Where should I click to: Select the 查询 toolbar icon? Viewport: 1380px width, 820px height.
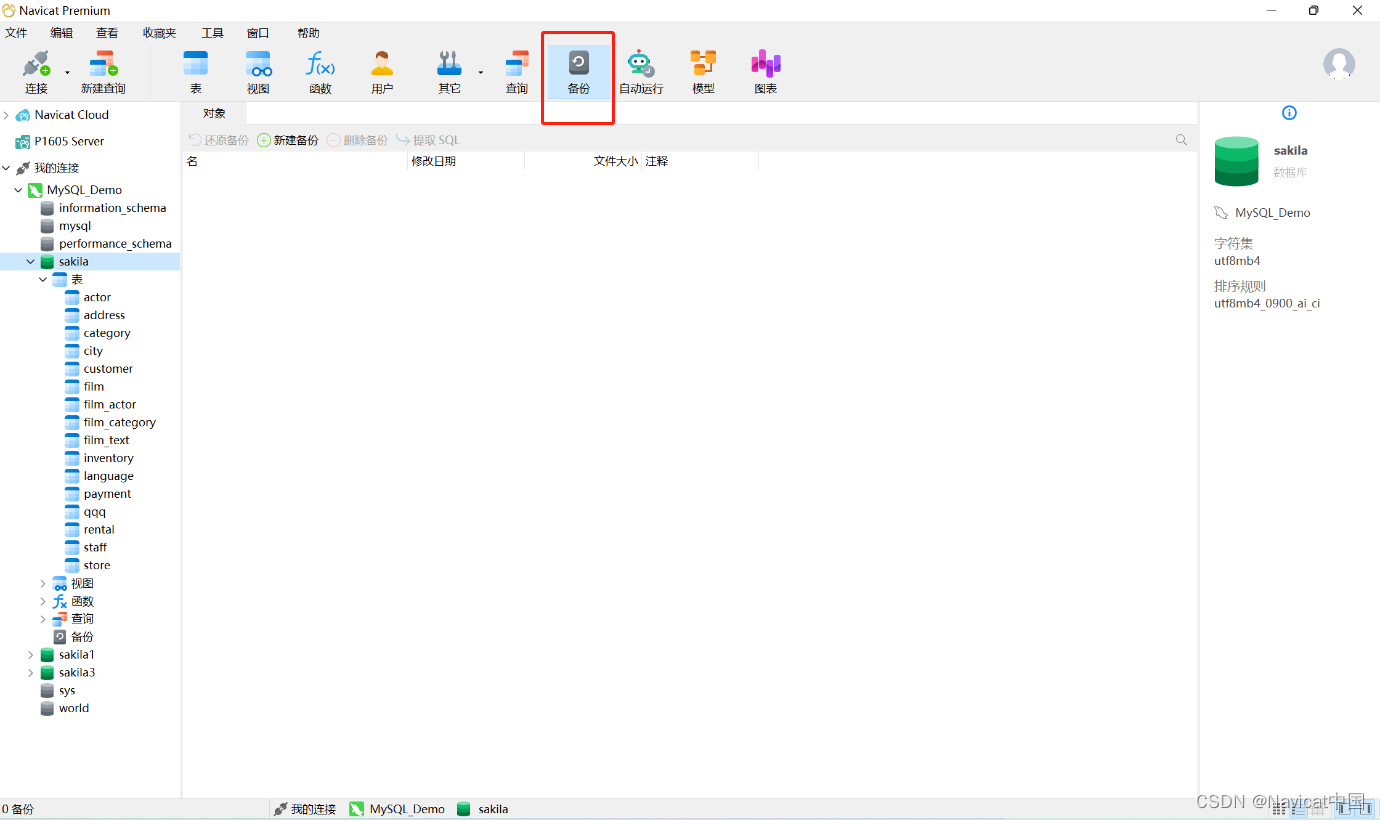pyautogui.click(x=516, y=73)
